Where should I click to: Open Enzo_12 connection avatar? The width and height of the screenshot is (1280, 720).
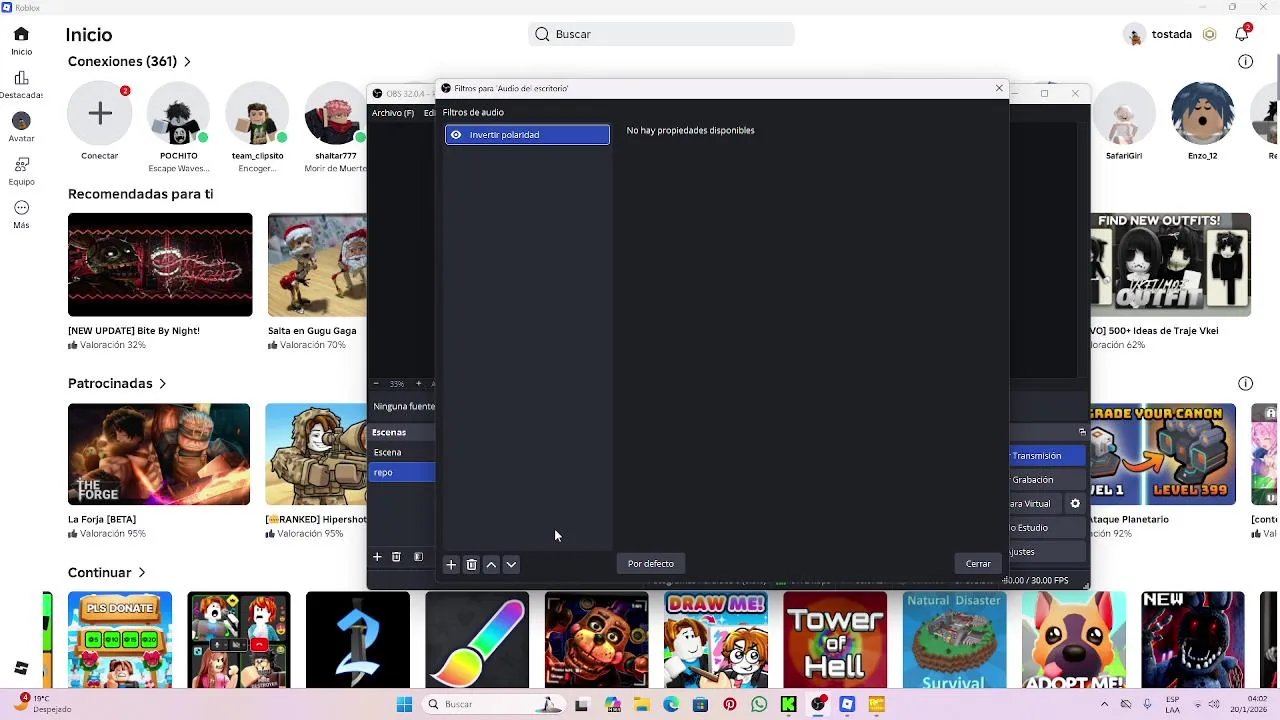(x=1203, y=114)
